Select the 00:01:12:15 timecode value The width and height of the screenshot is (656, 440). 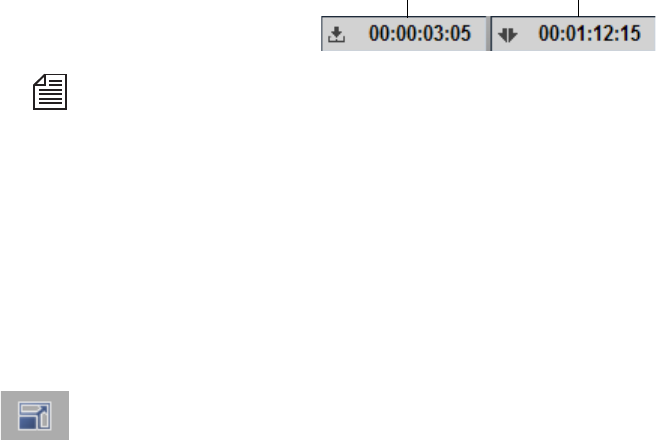[589, 33]
